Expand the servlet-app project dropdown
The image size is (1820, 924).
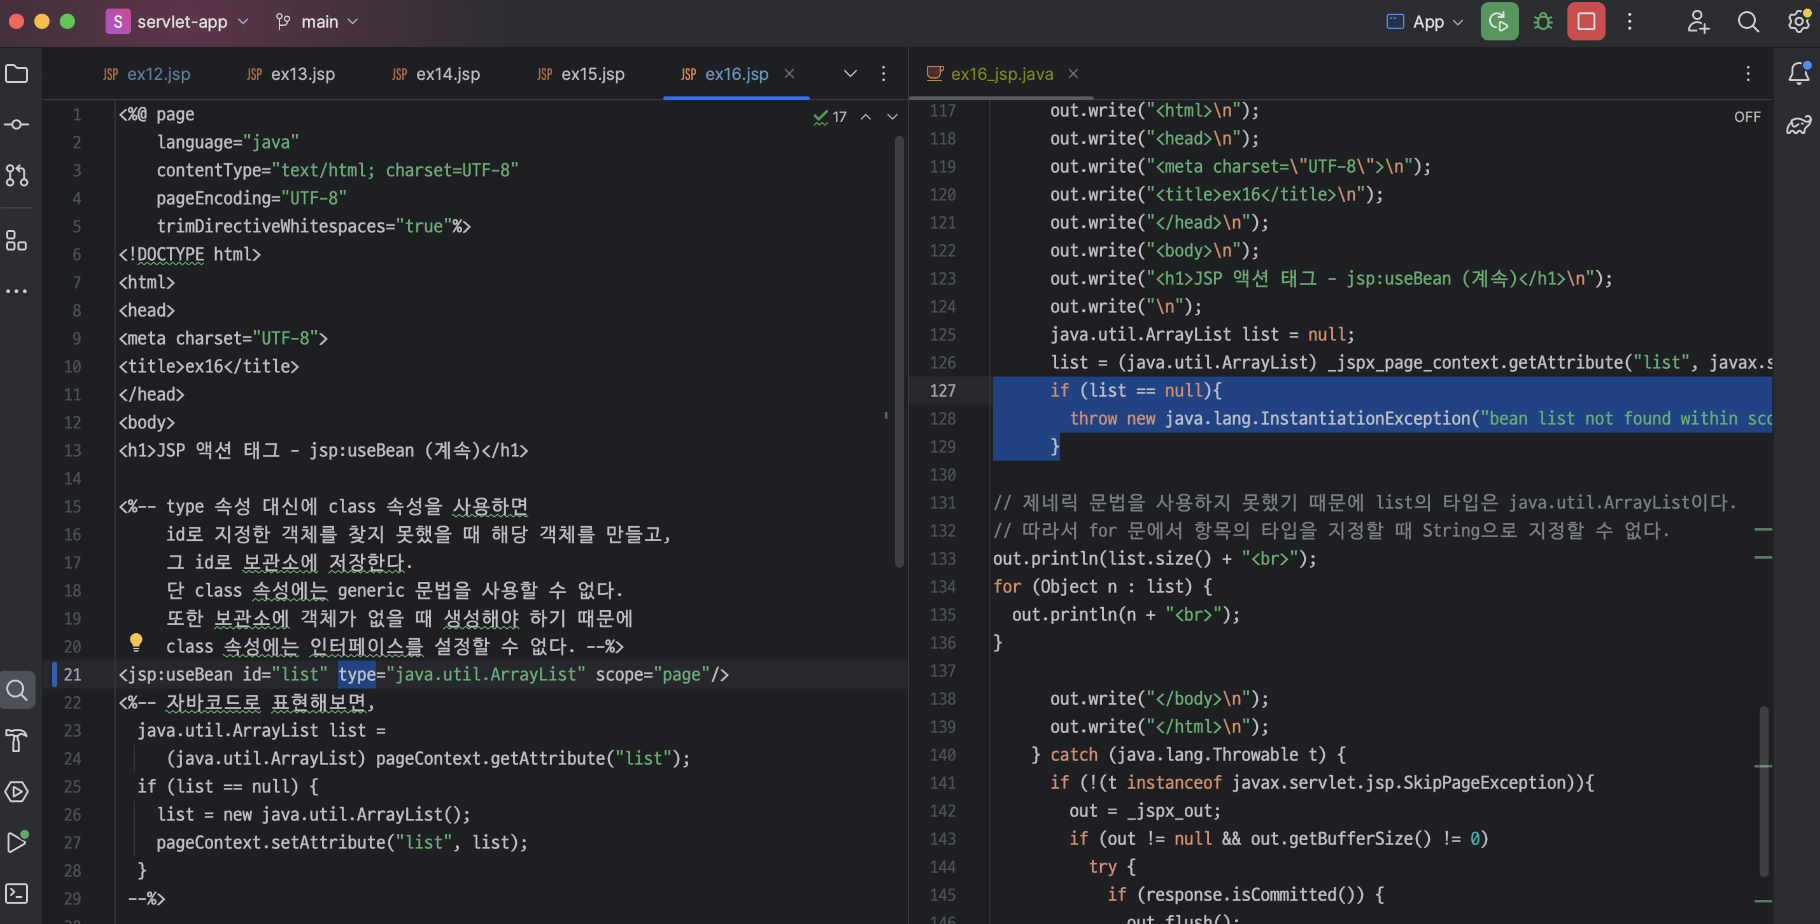coord(178,21)
